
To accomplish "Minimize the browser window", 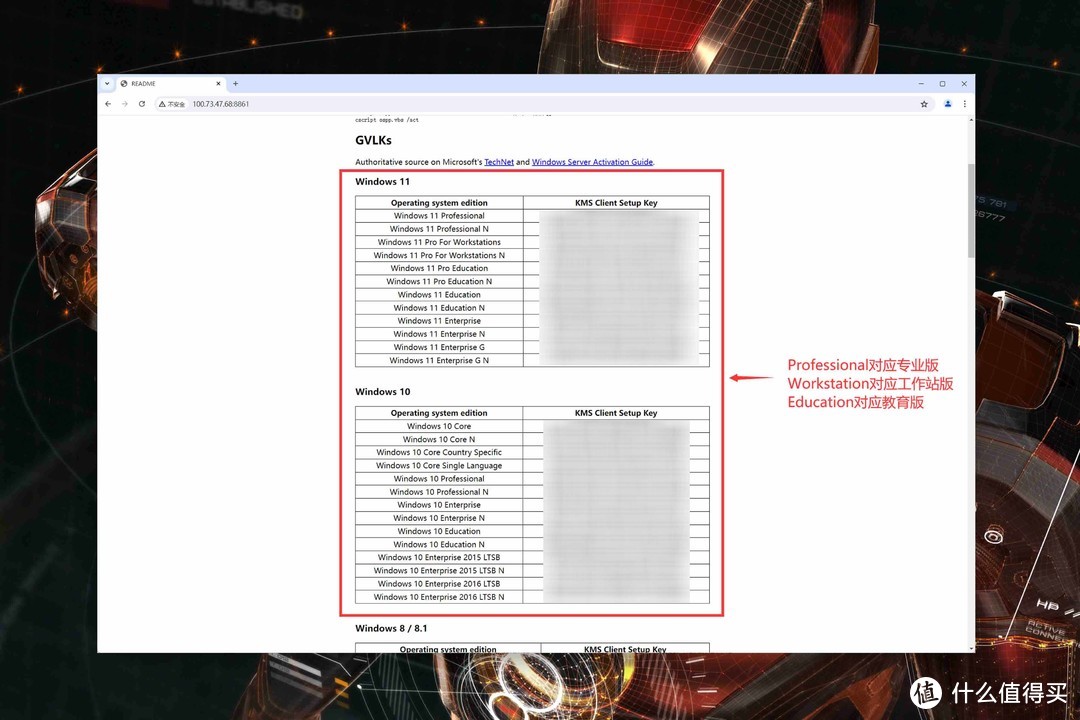I will click(x=921, y=83).
